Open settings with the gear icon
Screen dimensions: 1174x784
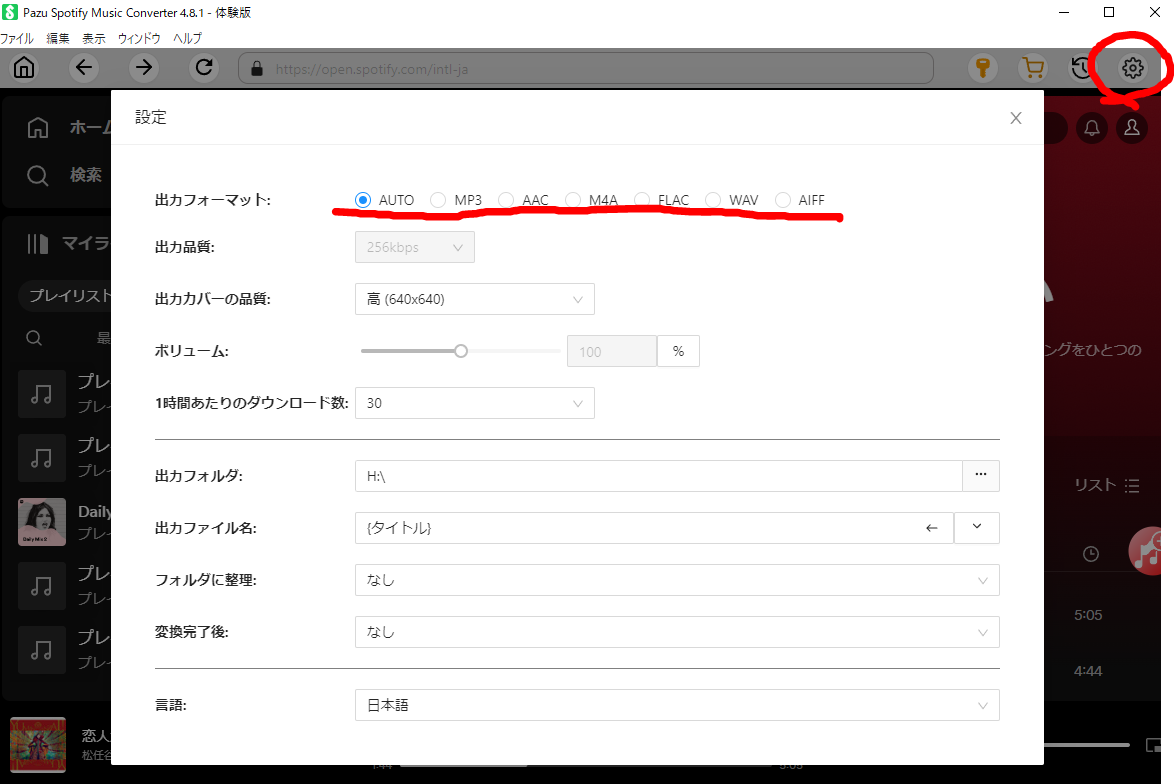pos(1132,68)
